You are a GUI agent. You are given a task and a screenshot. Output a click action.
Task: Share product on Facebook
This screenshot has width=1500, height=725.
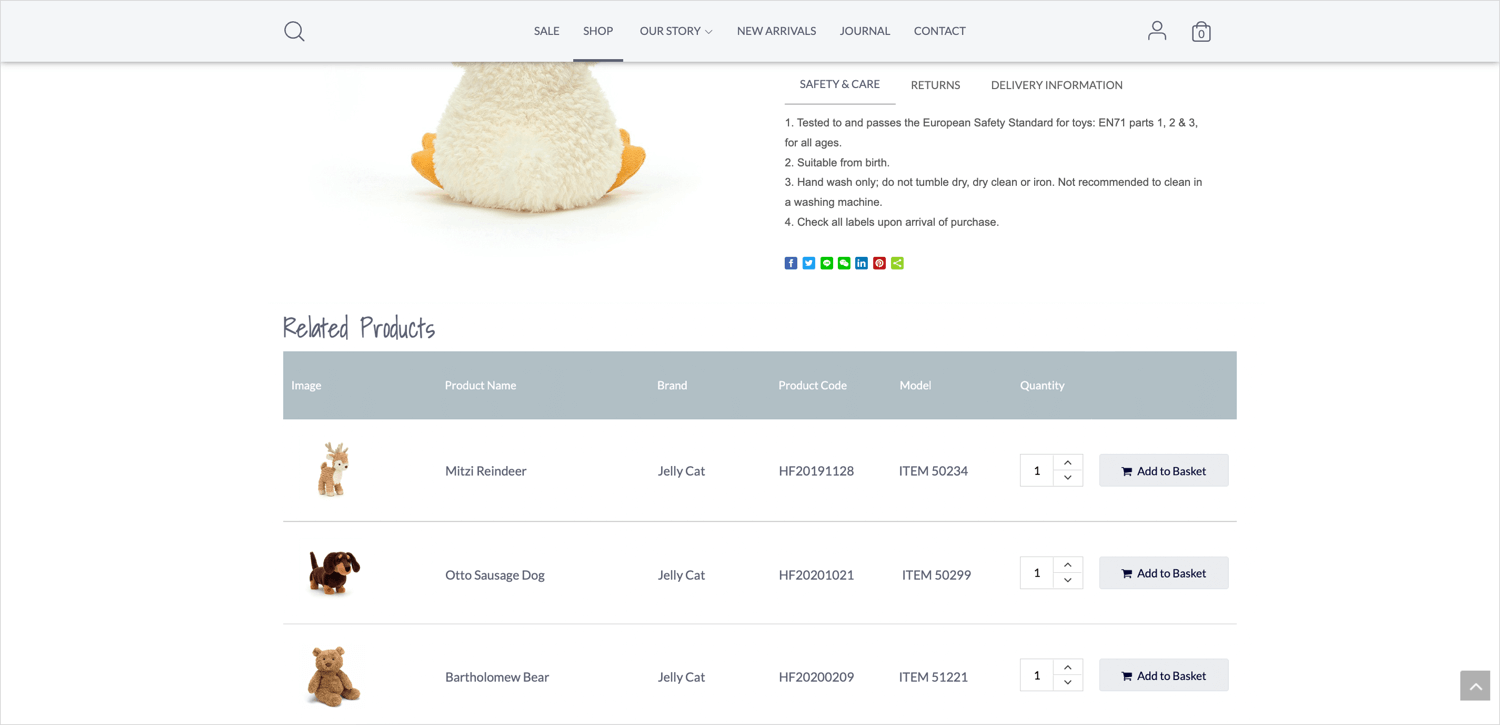point(791,263)
